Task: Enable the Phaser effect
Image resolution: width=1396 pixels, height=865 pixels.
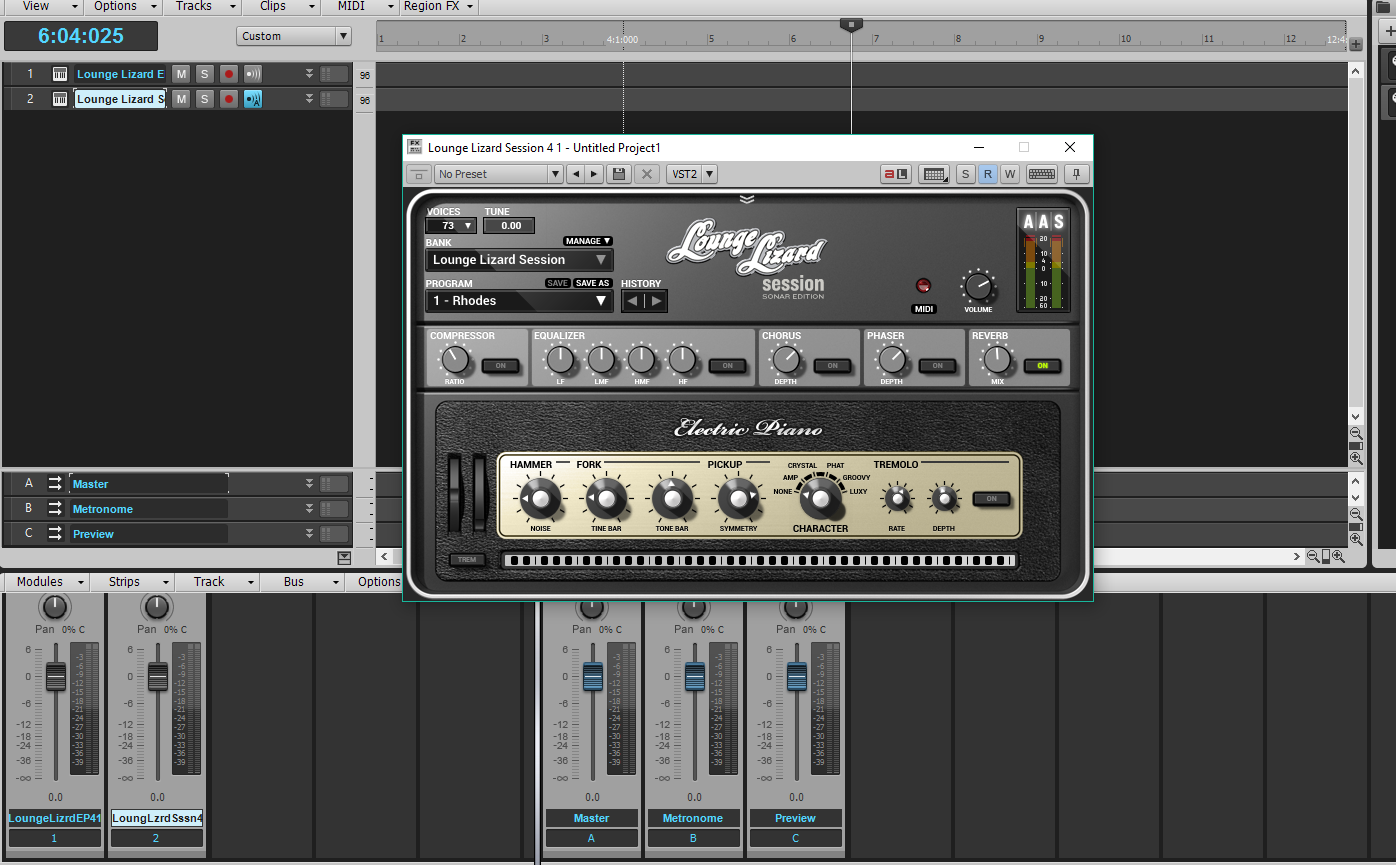Action: (937, 366)
